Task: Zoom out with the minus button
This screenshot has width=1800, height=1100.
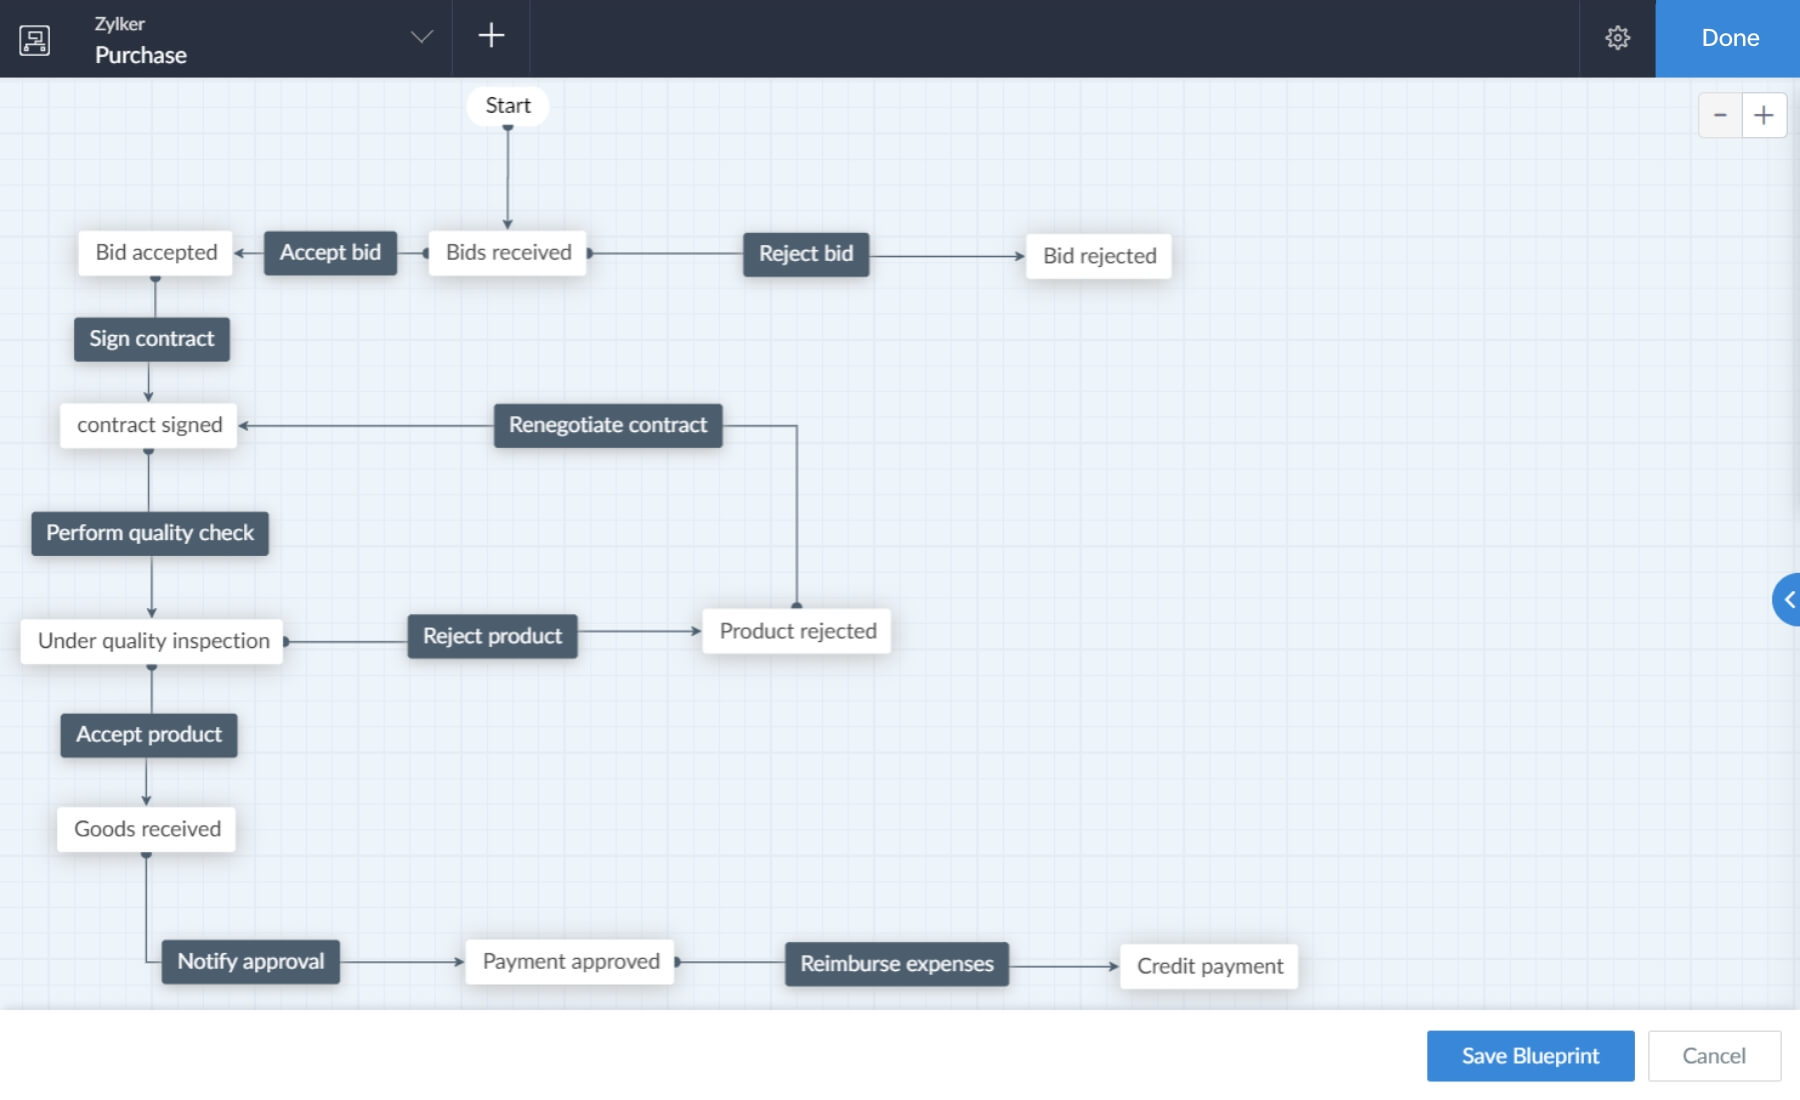Action: click(x=1720, y=116)
